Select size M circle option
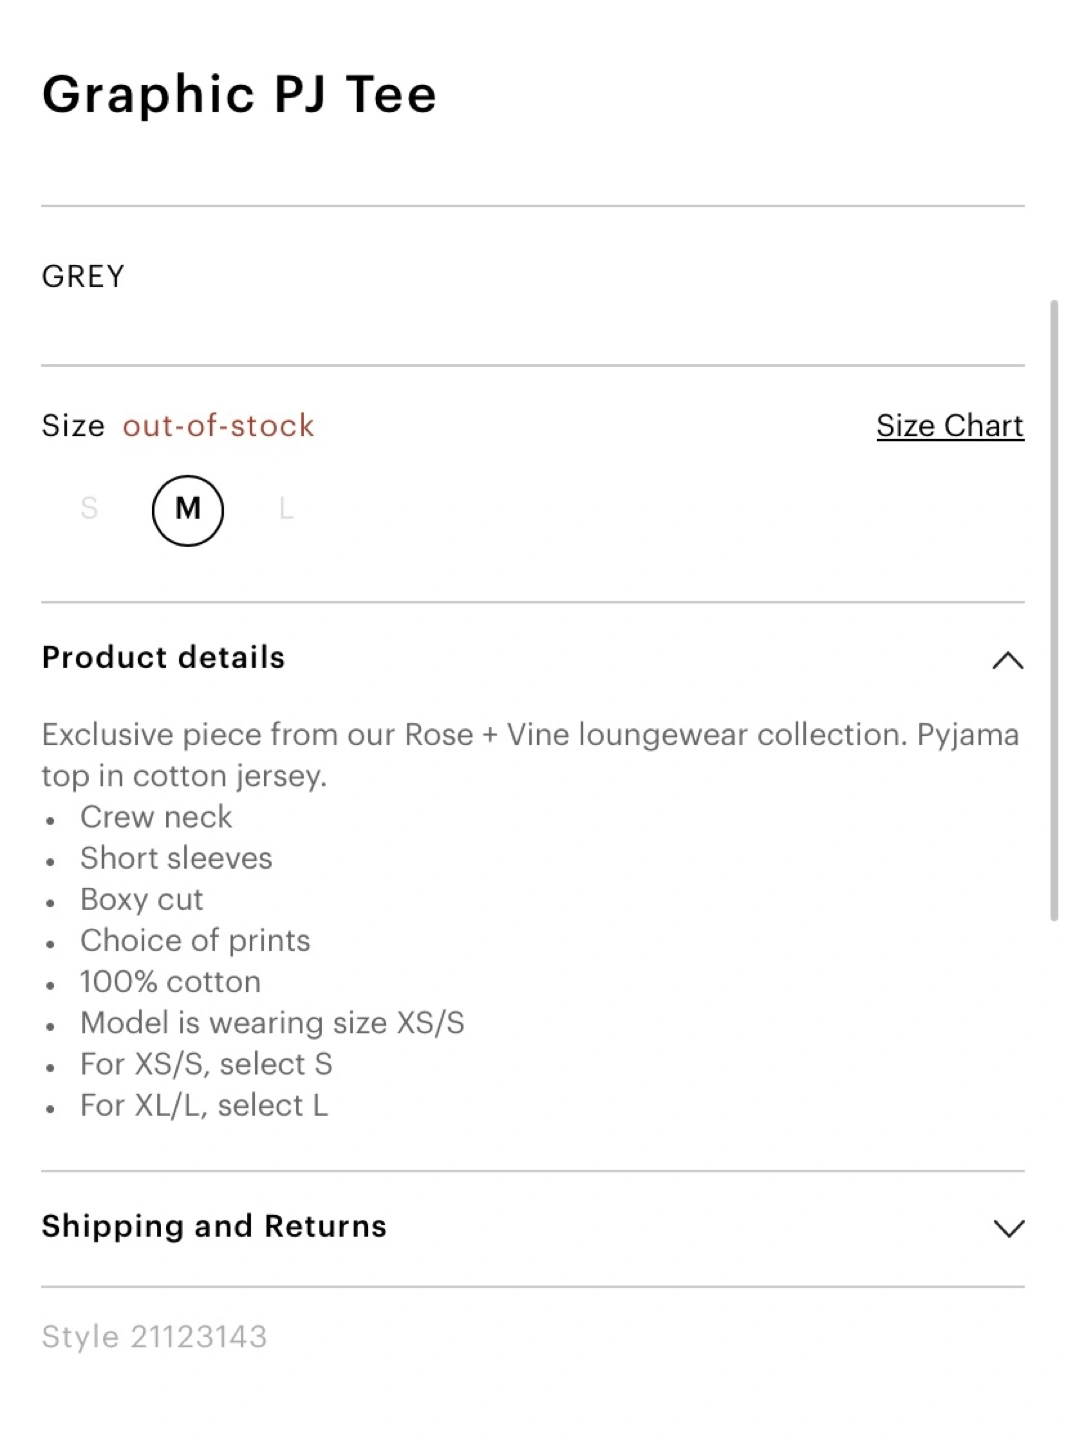Image resolution: width=1066 pixels, height=1440 pixels. 187,510
